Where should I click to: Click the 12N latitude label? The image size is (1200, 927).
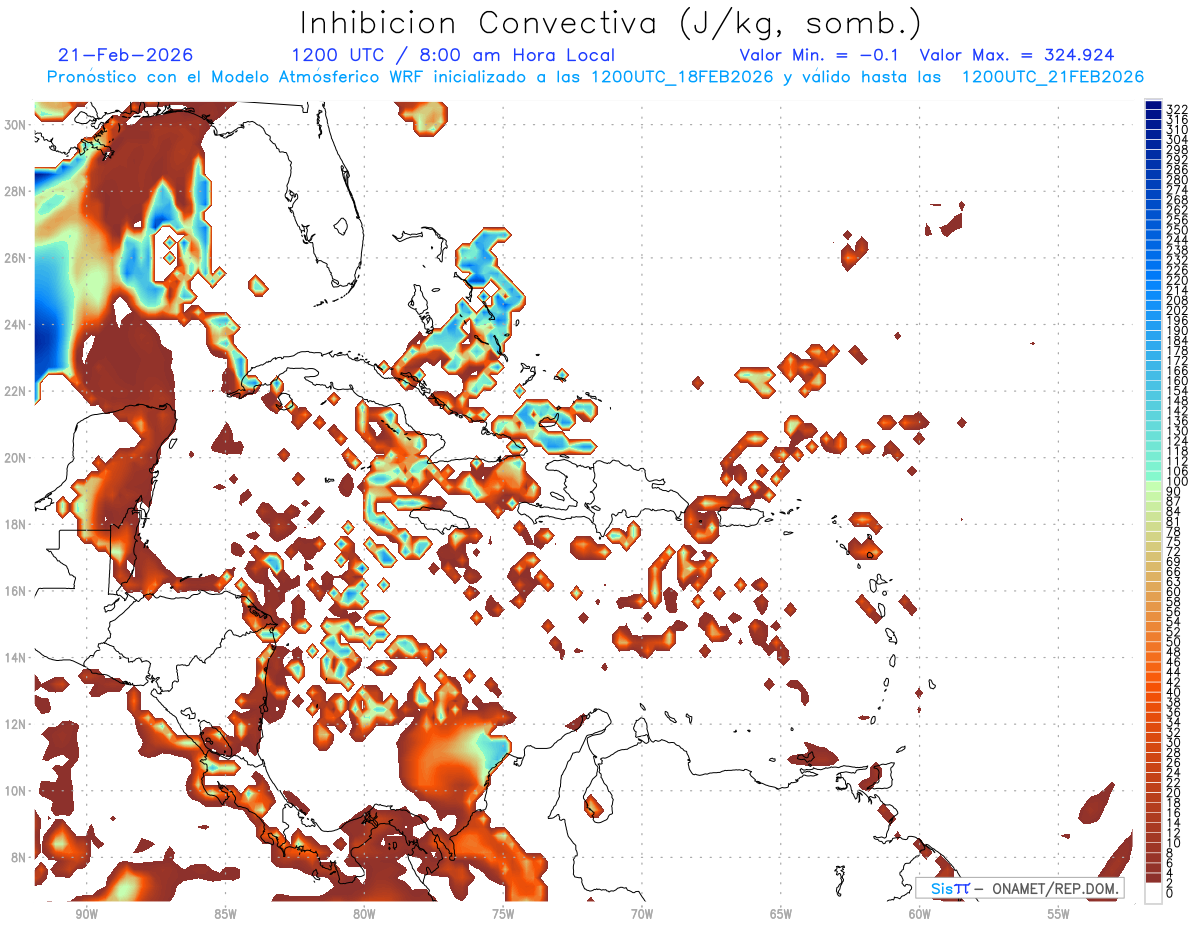14,724
